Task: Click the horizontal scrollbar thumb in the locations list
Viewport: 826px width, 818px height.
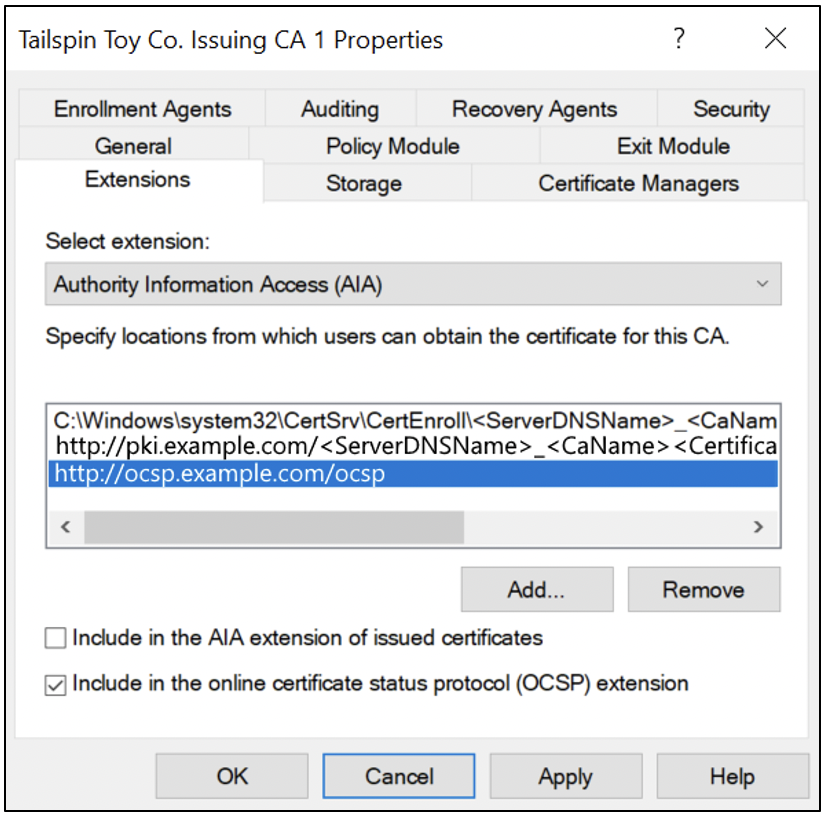Action: [274, 526]
